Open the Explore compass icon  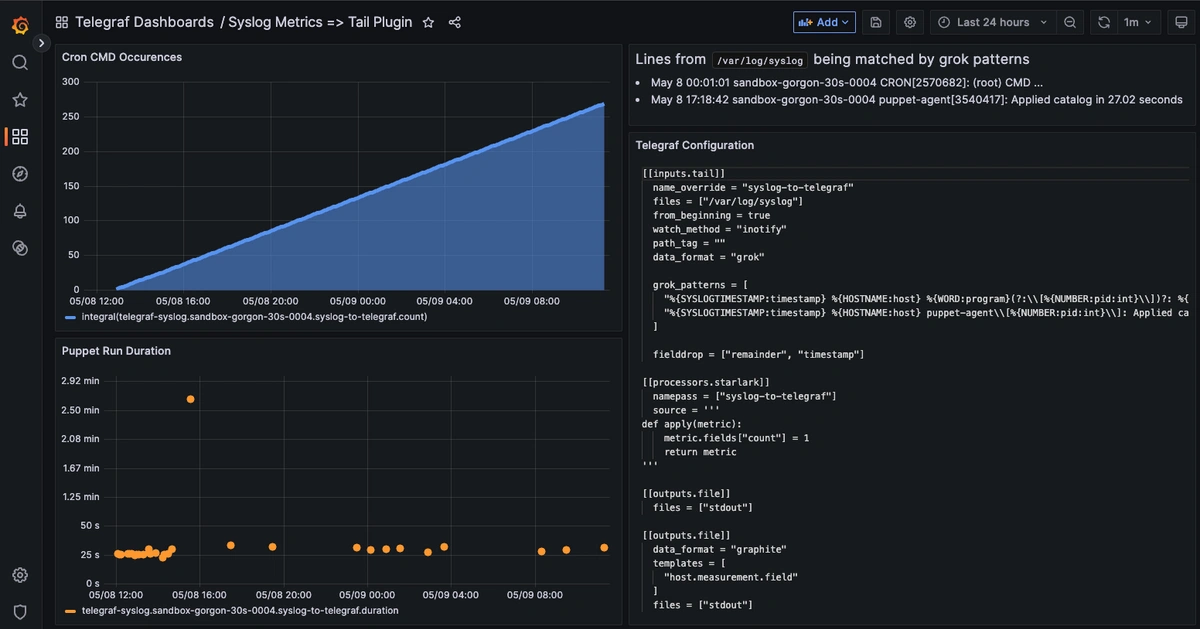20,174
